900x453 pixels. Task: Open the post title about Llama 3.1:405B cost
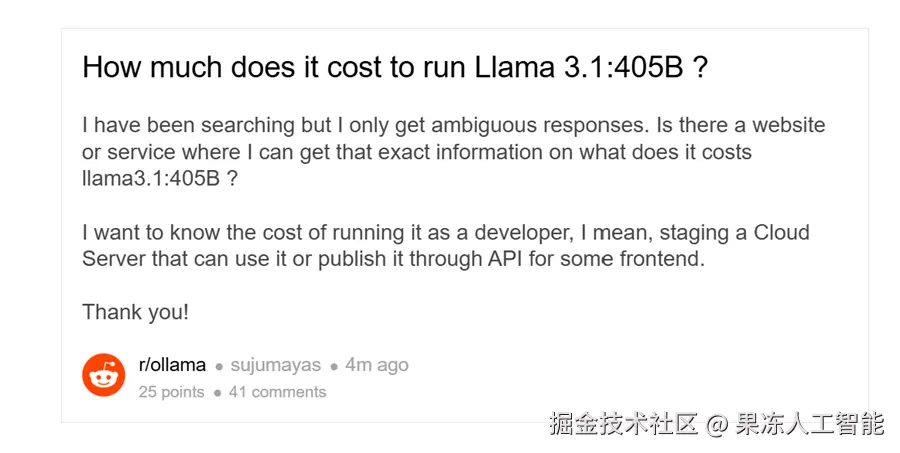point(395,67)
